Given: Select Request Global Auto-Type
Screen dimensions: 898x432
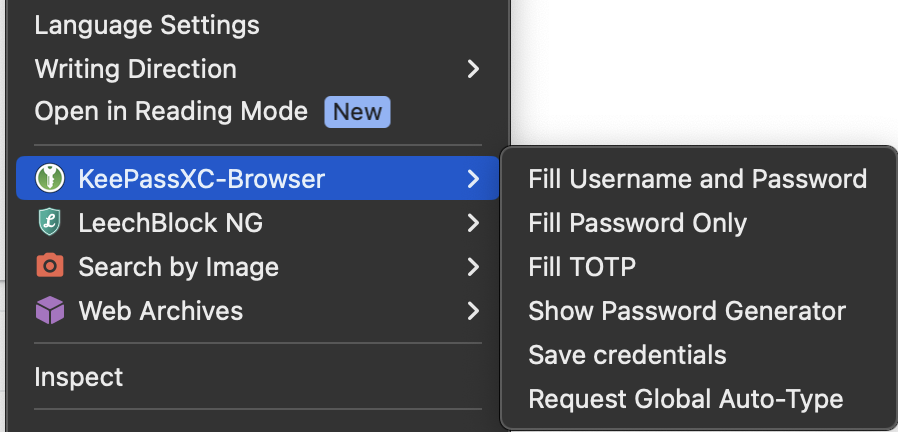Looking at the screenshot, I should click(x=685, y=399).
